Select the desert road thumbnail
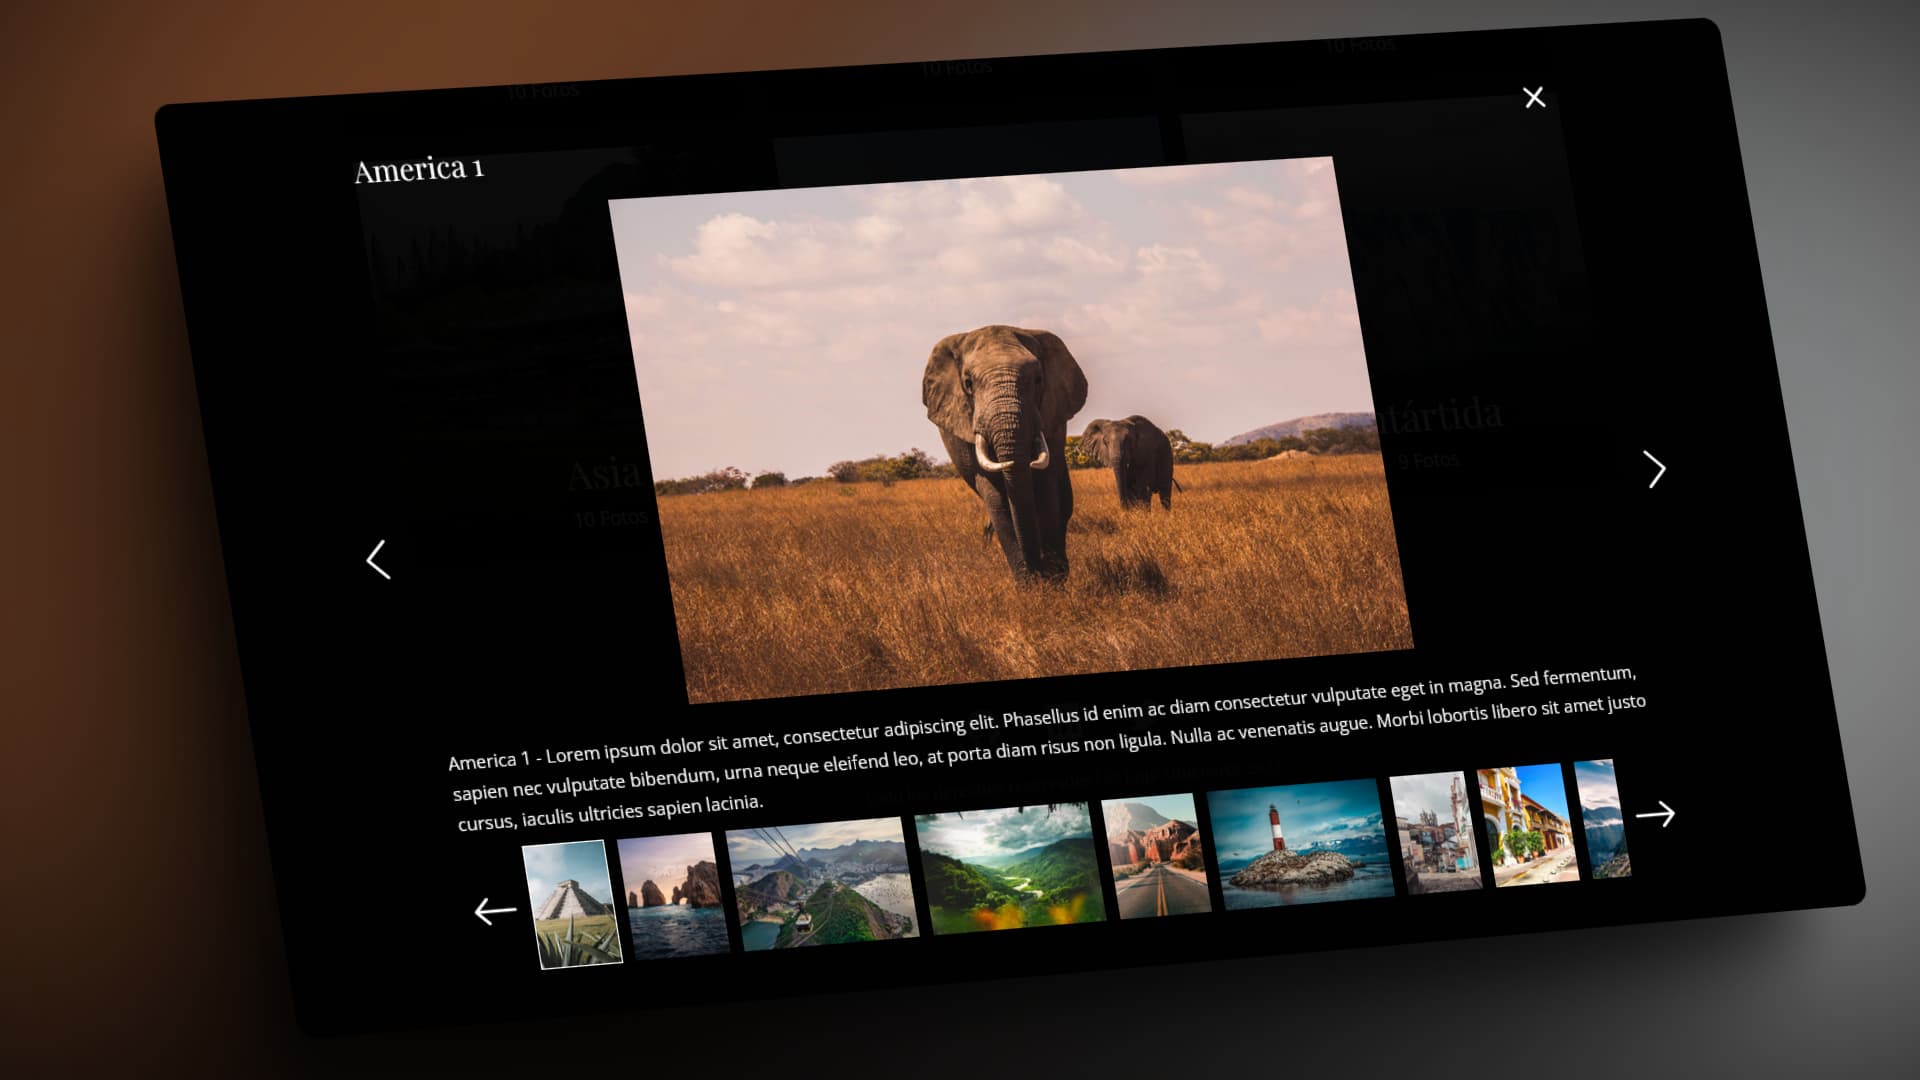The image size is (1920, 1080). coord(1156,855)
